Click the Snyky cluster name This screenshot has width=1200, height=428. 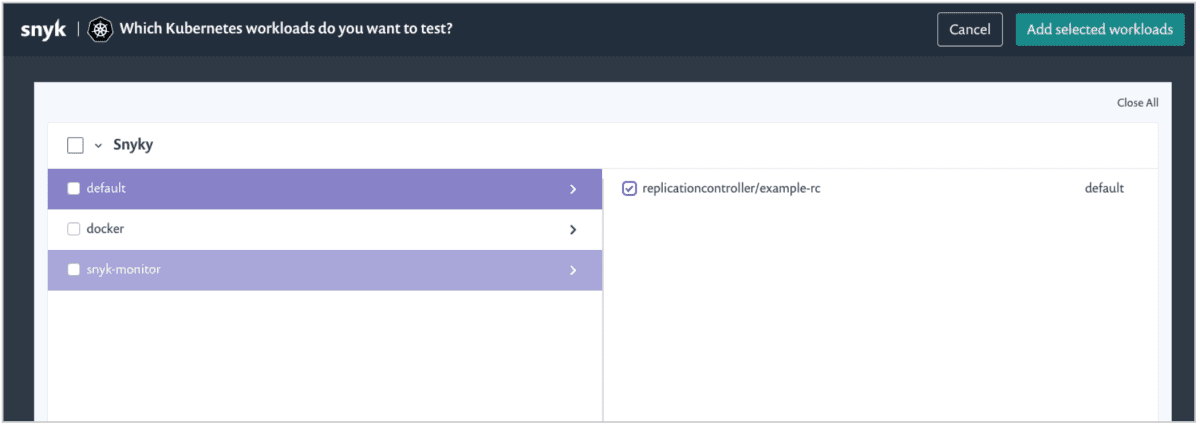click(x=133, y=146)
